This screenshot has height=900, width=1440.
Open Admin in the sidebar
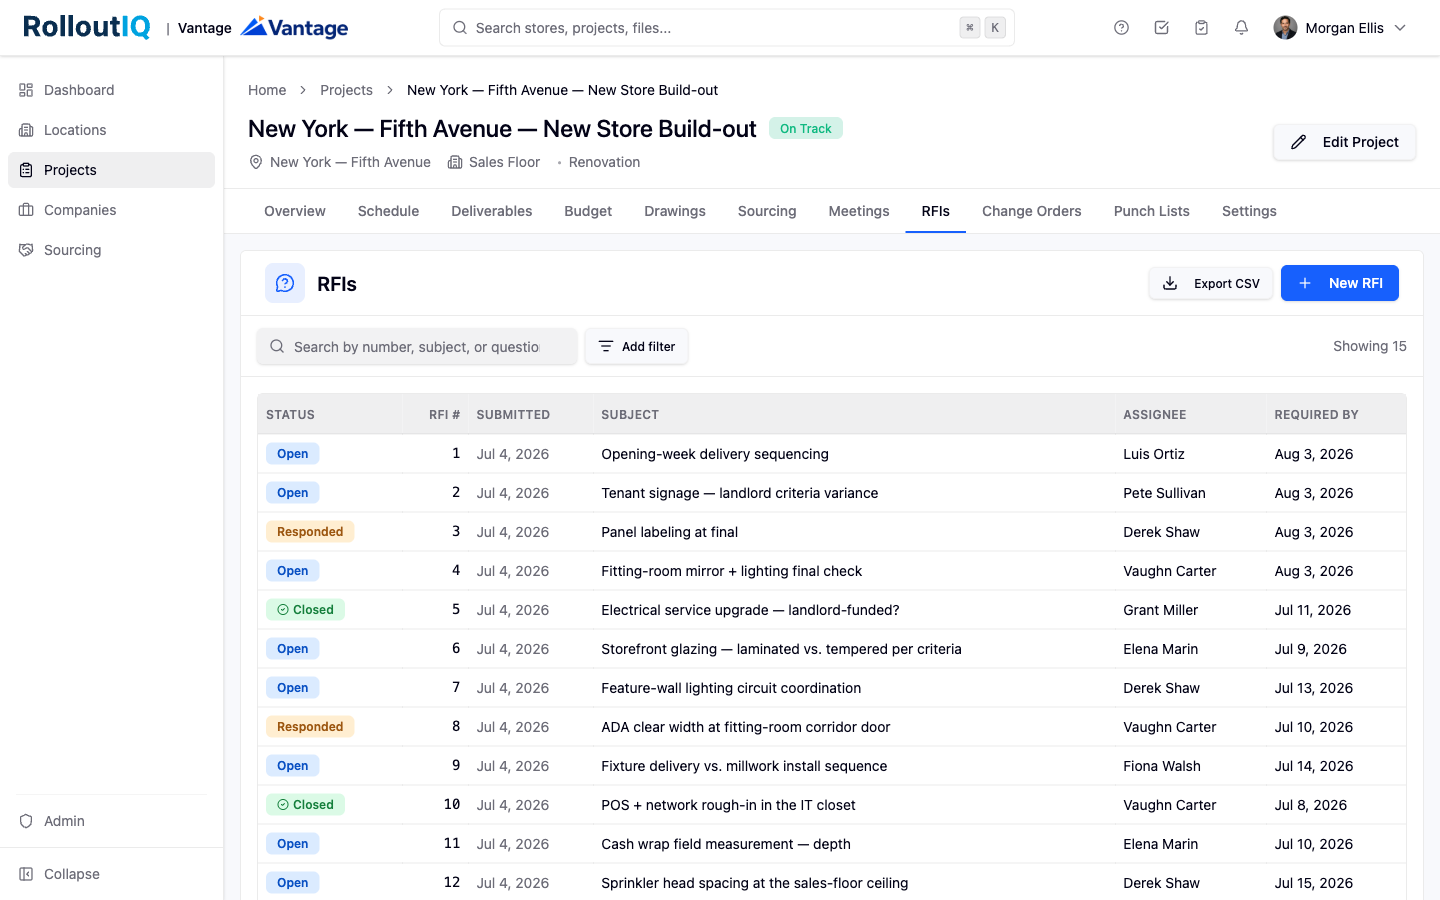click(x=111, y=821)
